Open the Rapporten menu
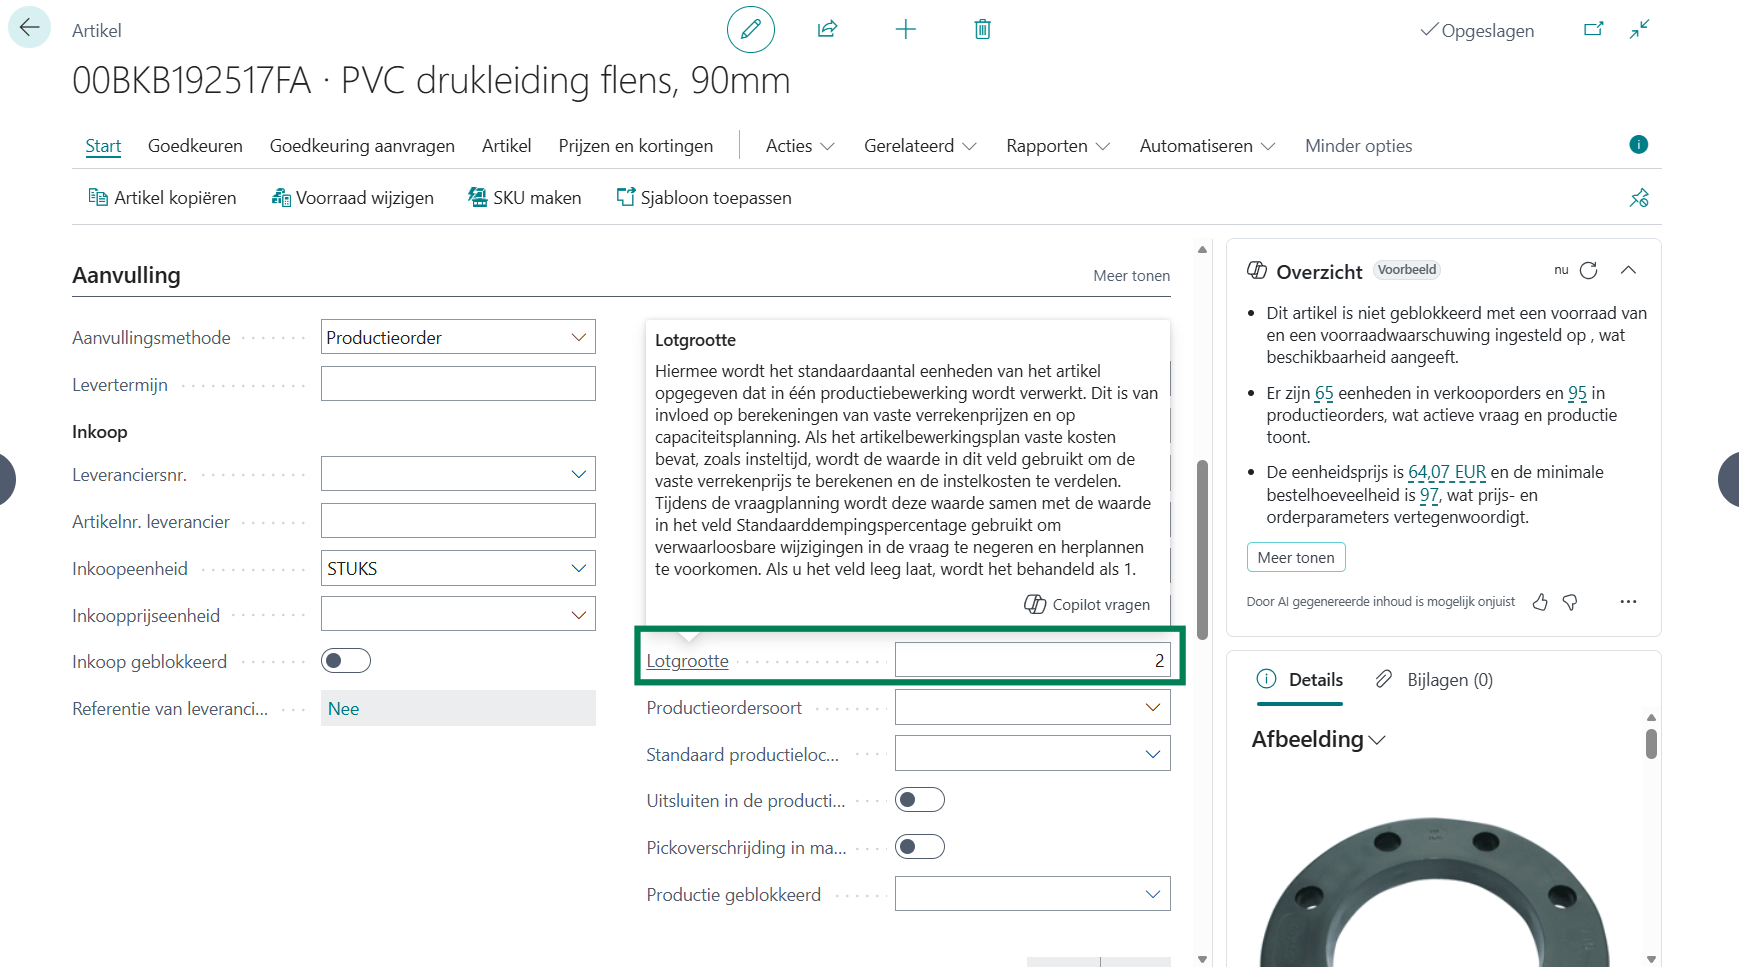The width and height of the screenshot is (1739, 967). [1057, 146]
